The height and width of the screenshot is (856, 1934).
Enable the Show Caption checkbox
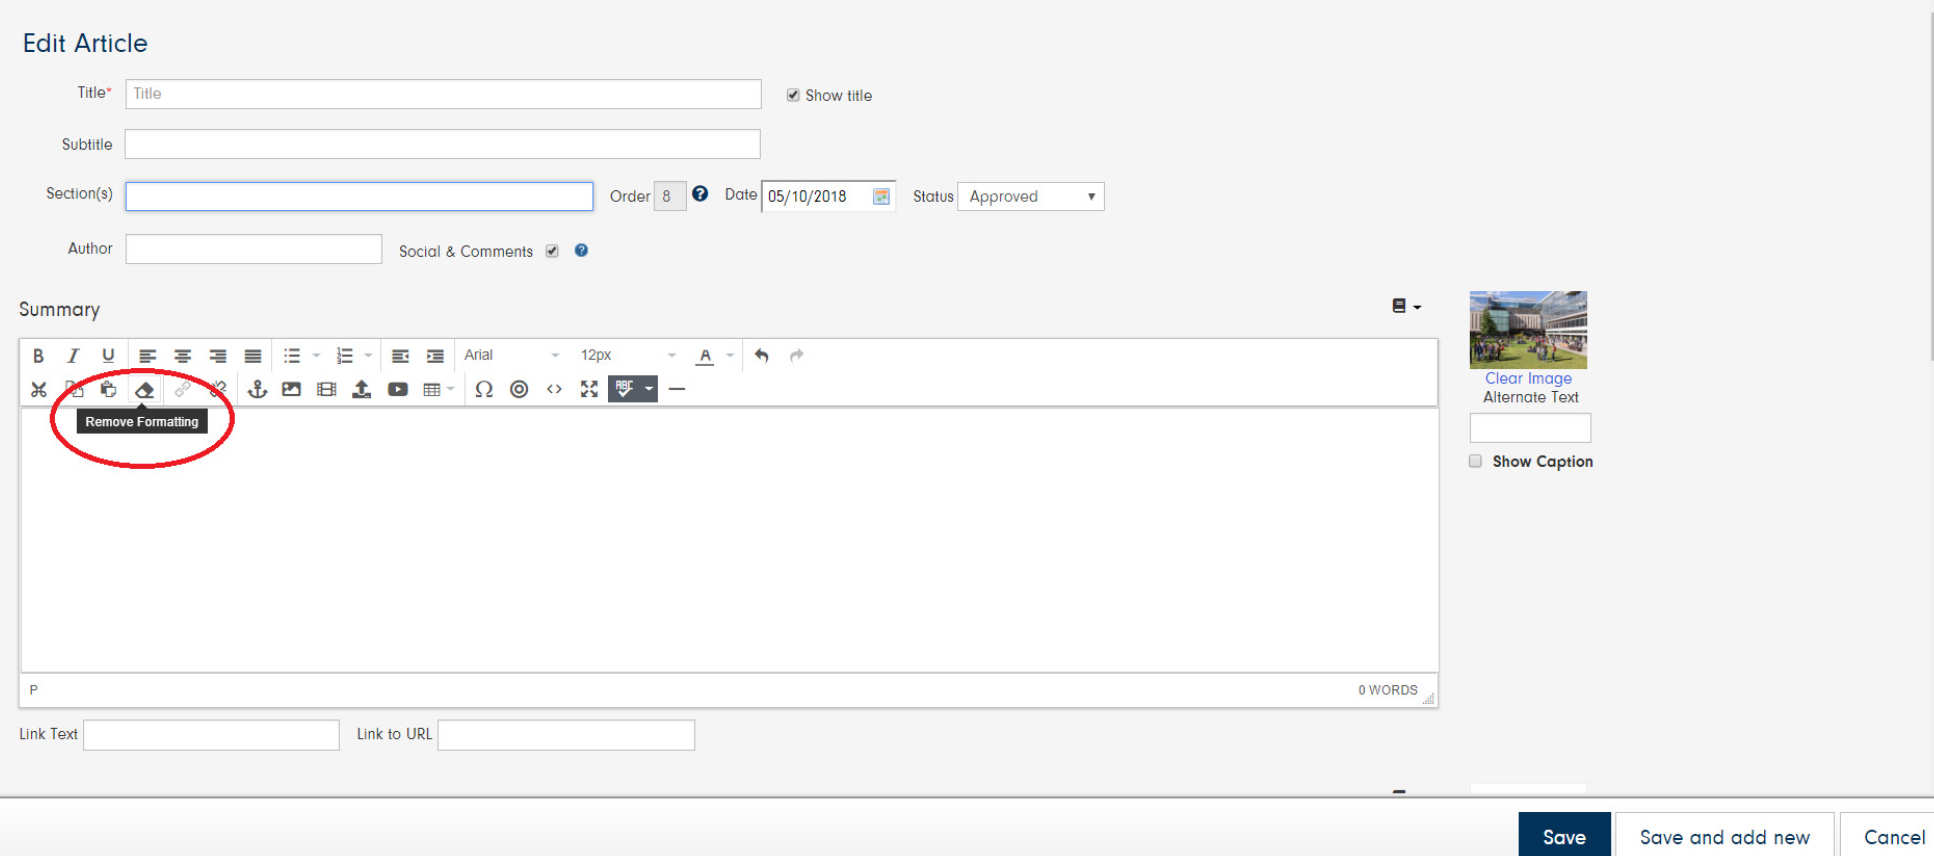pyautogui.click(x=1475, y=461)
